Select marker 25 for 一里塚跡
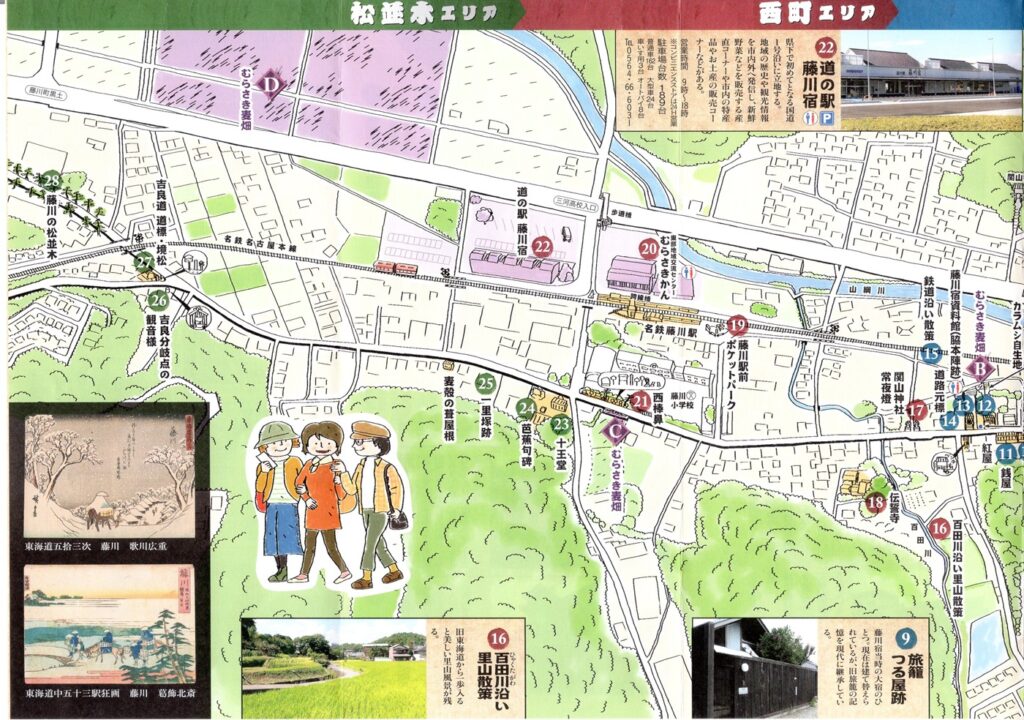 pyautogui.click(x=485, y=381)
